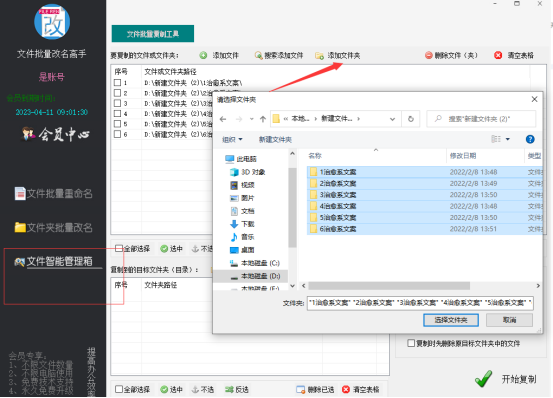Select 文档 in the navigation tree

click(242, 211)
